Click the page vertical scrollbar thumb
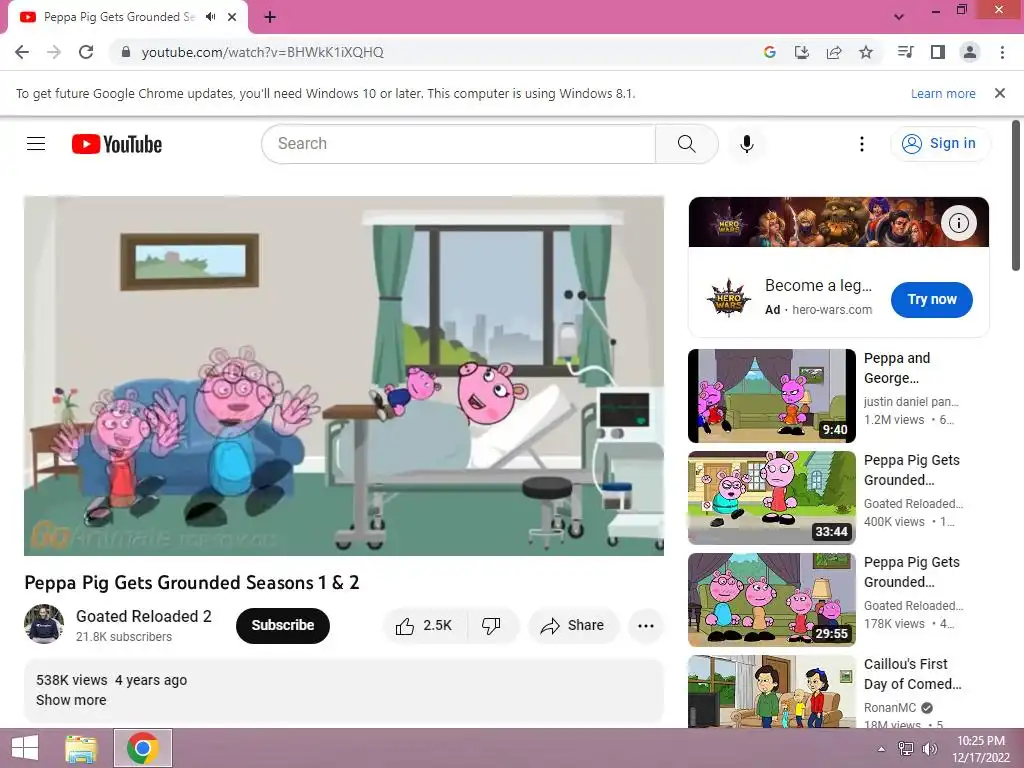This screenshot has height=768, width=1024. [1016, 195]
